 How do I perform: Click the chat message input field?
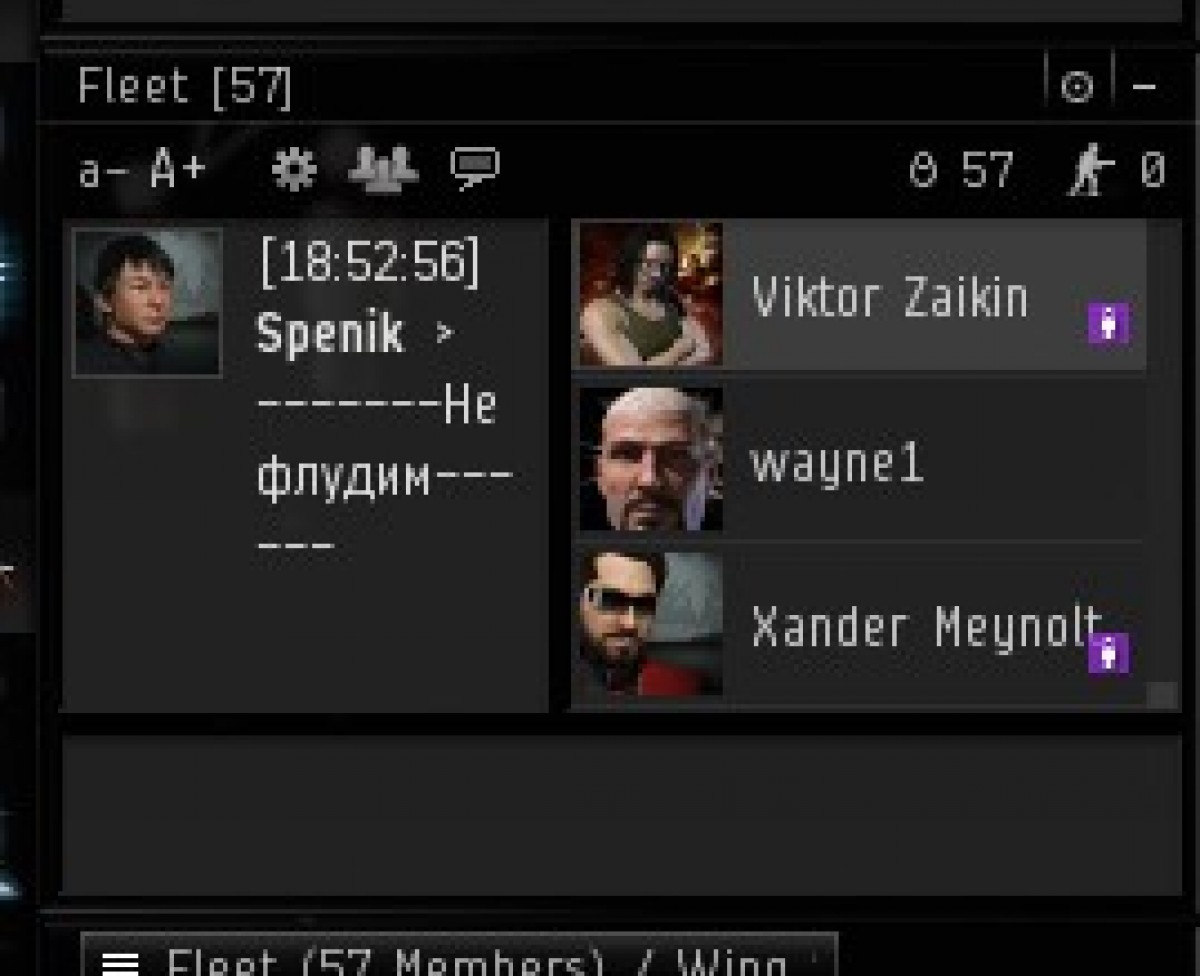pos(621,815)
